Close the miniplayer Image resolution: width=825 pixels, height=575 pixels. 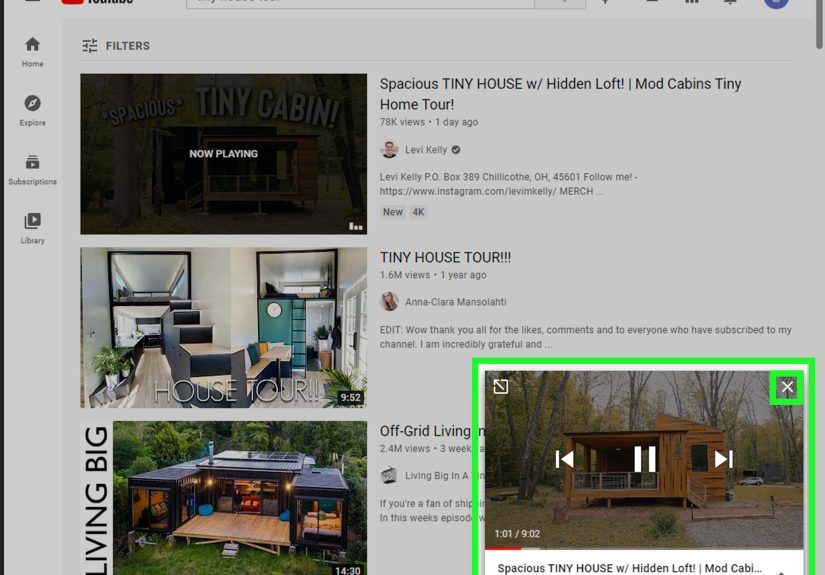pos(787,387)
